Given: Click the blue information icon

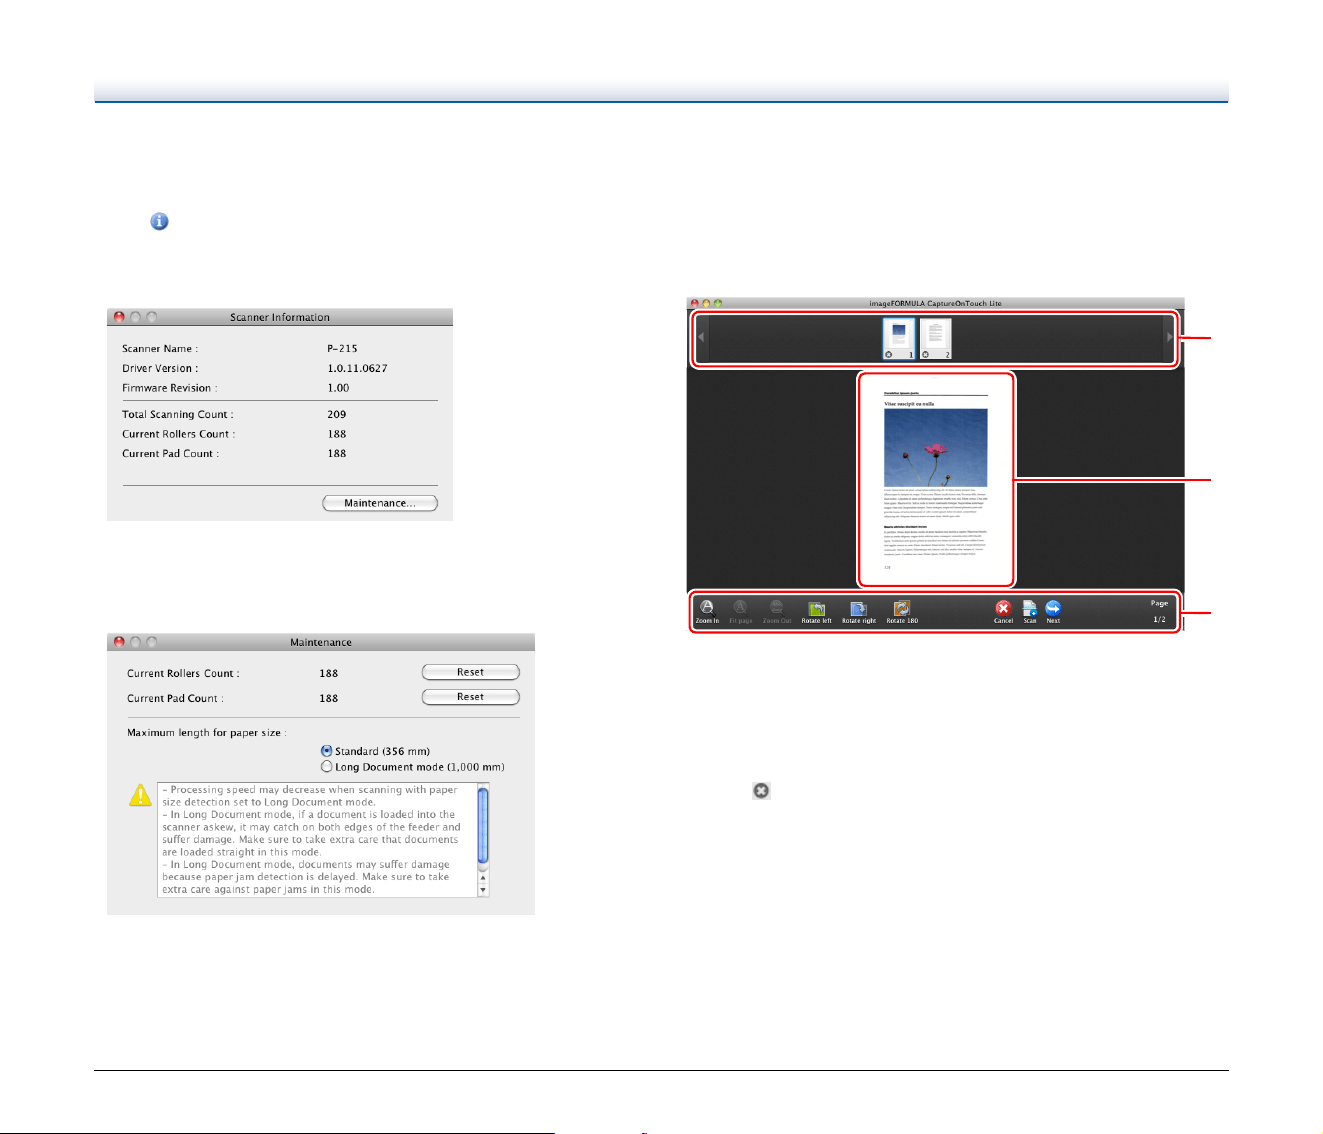Looking at the screenshot, I should point(159,222).
